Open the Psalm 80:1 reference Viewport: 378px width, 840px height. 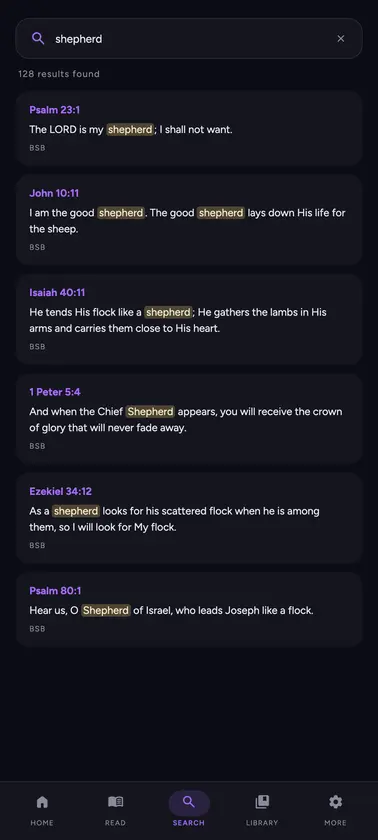pos(56,591)
